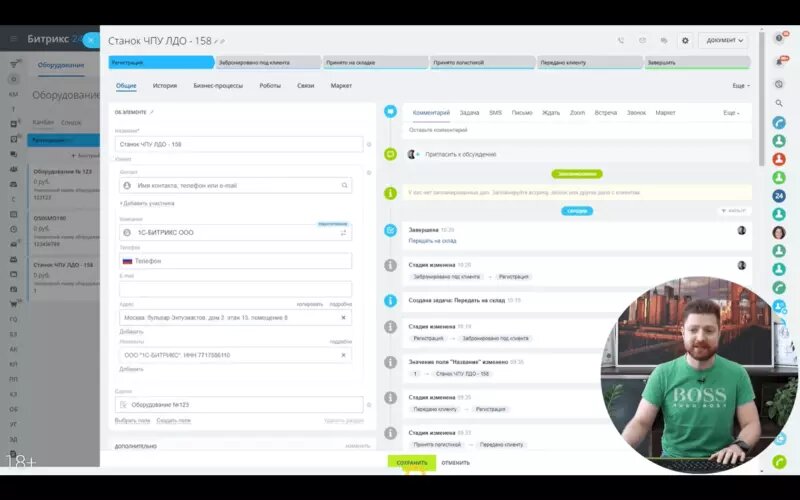This screenshot has height=500, width=800.
Task: Click the magnifier icon in the contact field
Action: click(x=345, y=186)
